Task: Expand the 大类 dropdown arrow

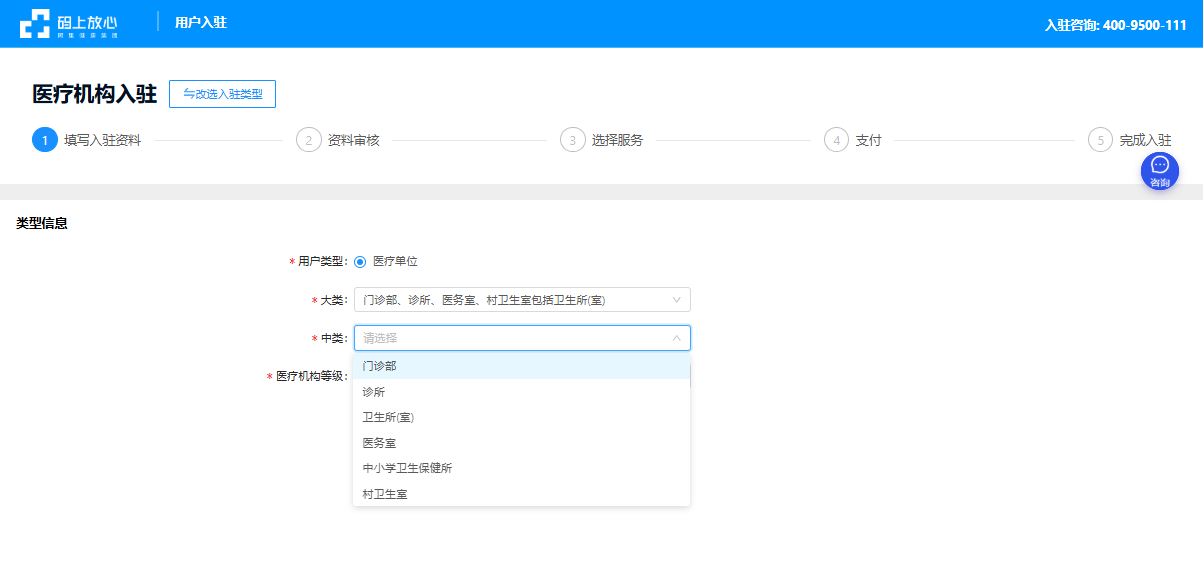Action: tap(676, 300)
